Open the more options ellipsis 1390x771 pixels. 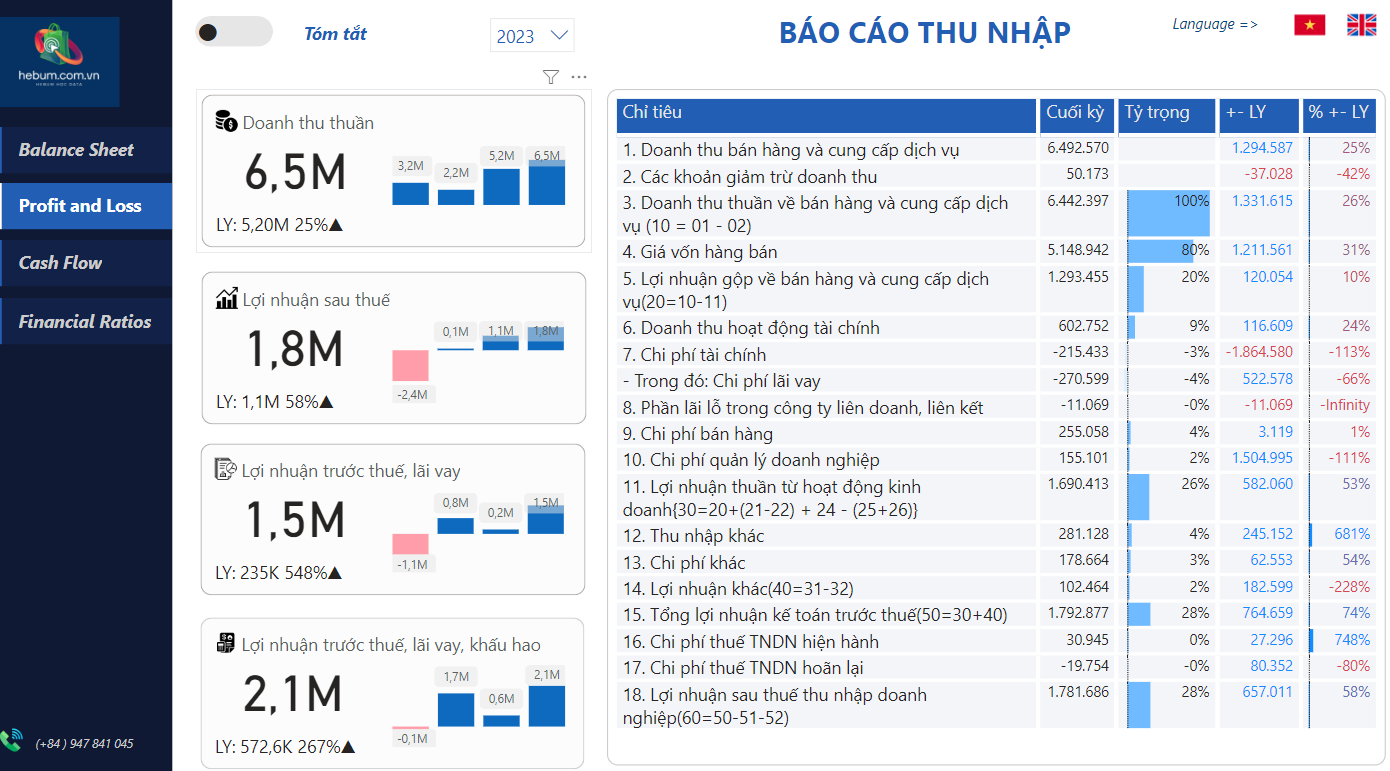(x=579, y=77)
